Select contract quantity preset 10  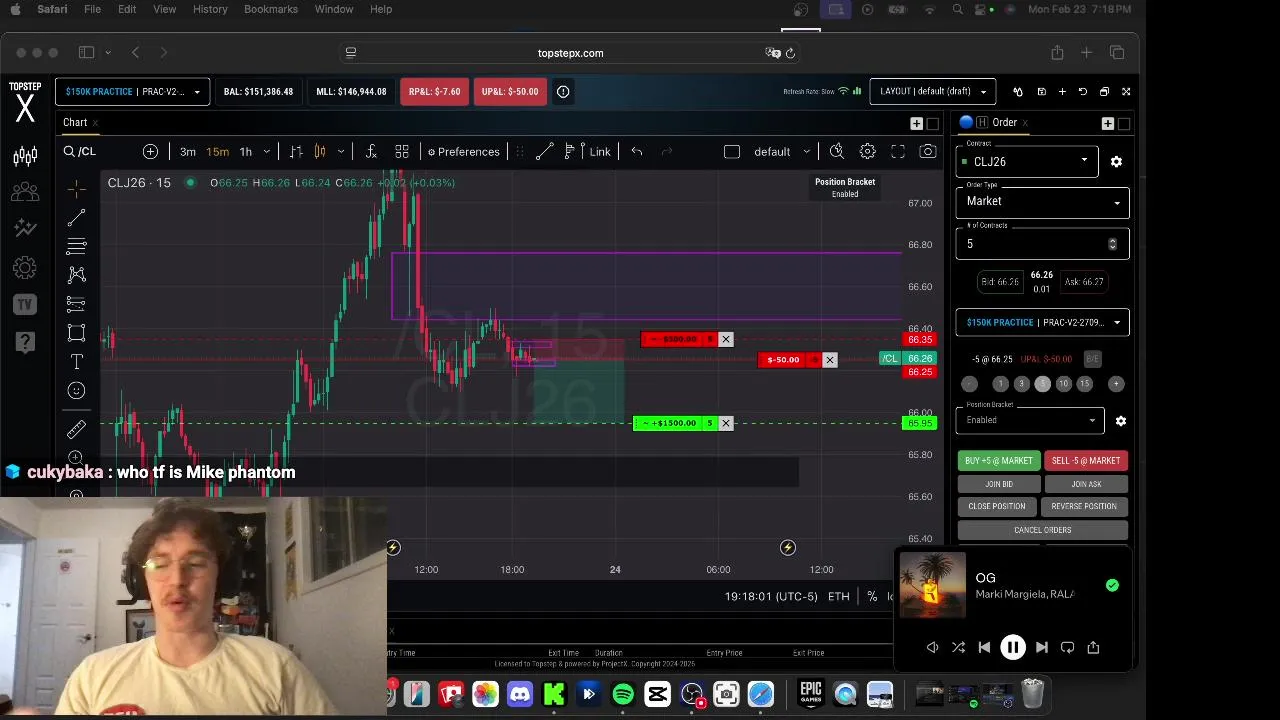1063,384
